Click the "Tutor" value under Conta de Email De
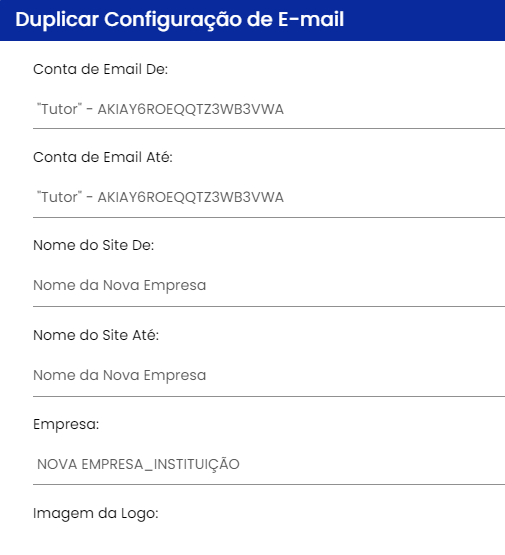Viewport: 505px width, 555px height. [59, 109]
